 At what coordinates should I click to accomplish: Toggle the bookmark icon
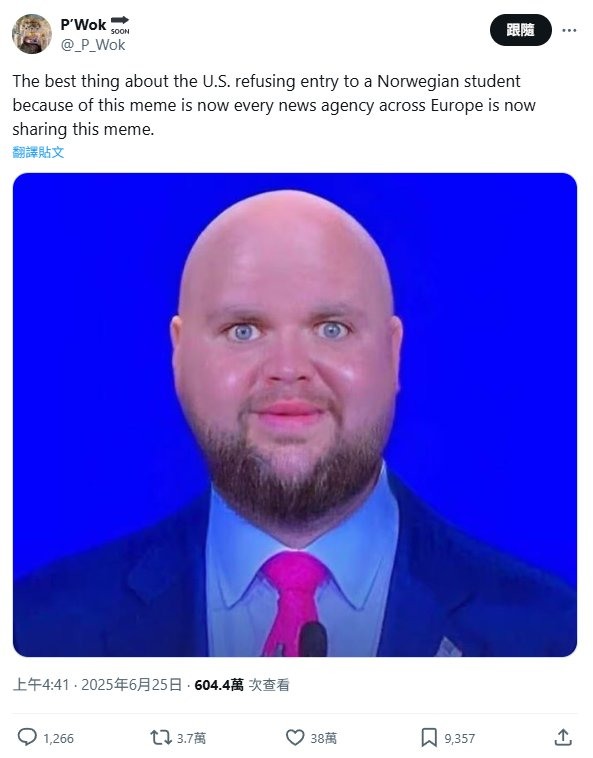(x=429, y=738)
